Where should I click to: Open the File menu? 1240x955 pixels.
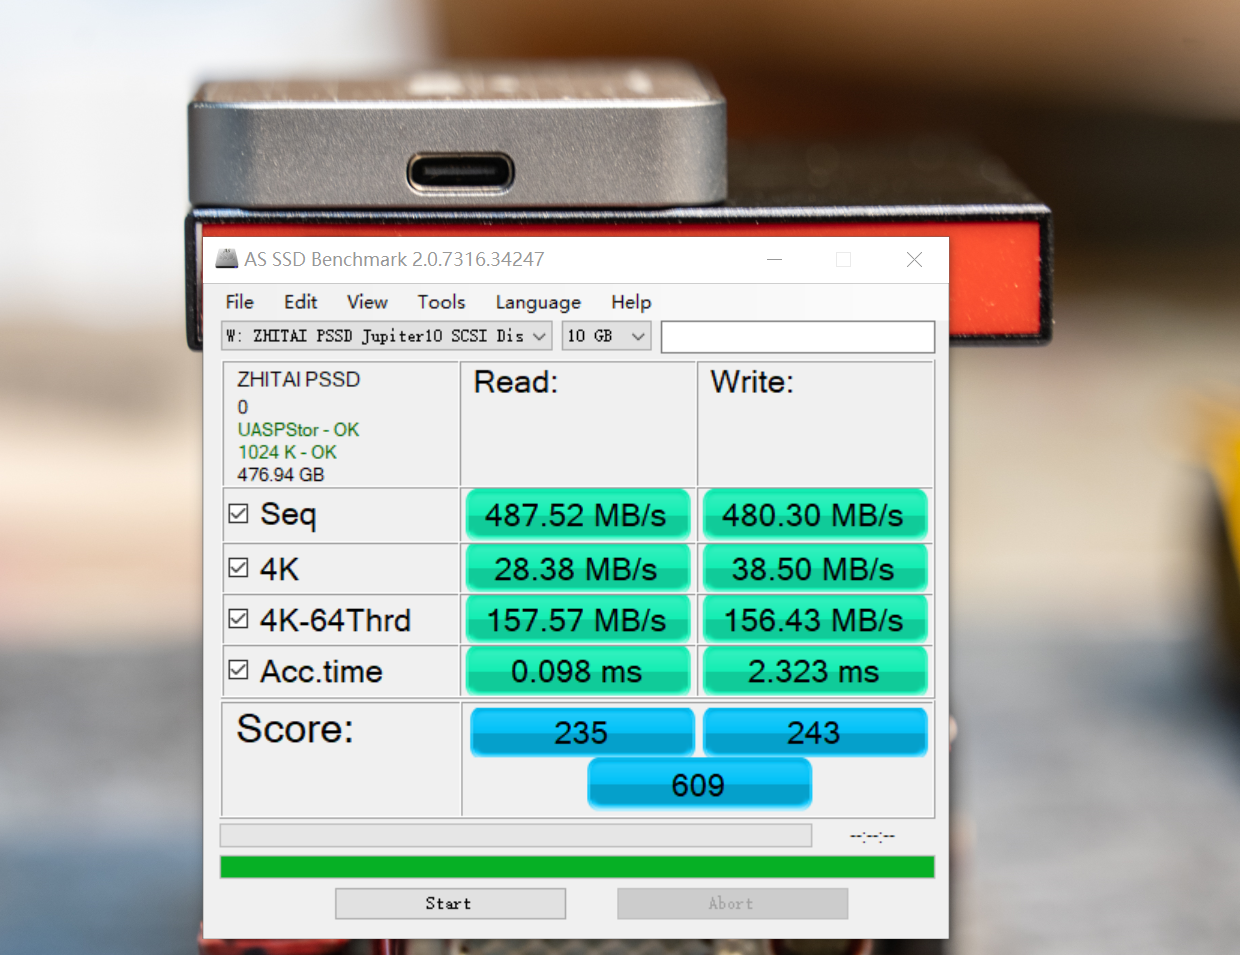pyautogui.click(x=239, y=302)
